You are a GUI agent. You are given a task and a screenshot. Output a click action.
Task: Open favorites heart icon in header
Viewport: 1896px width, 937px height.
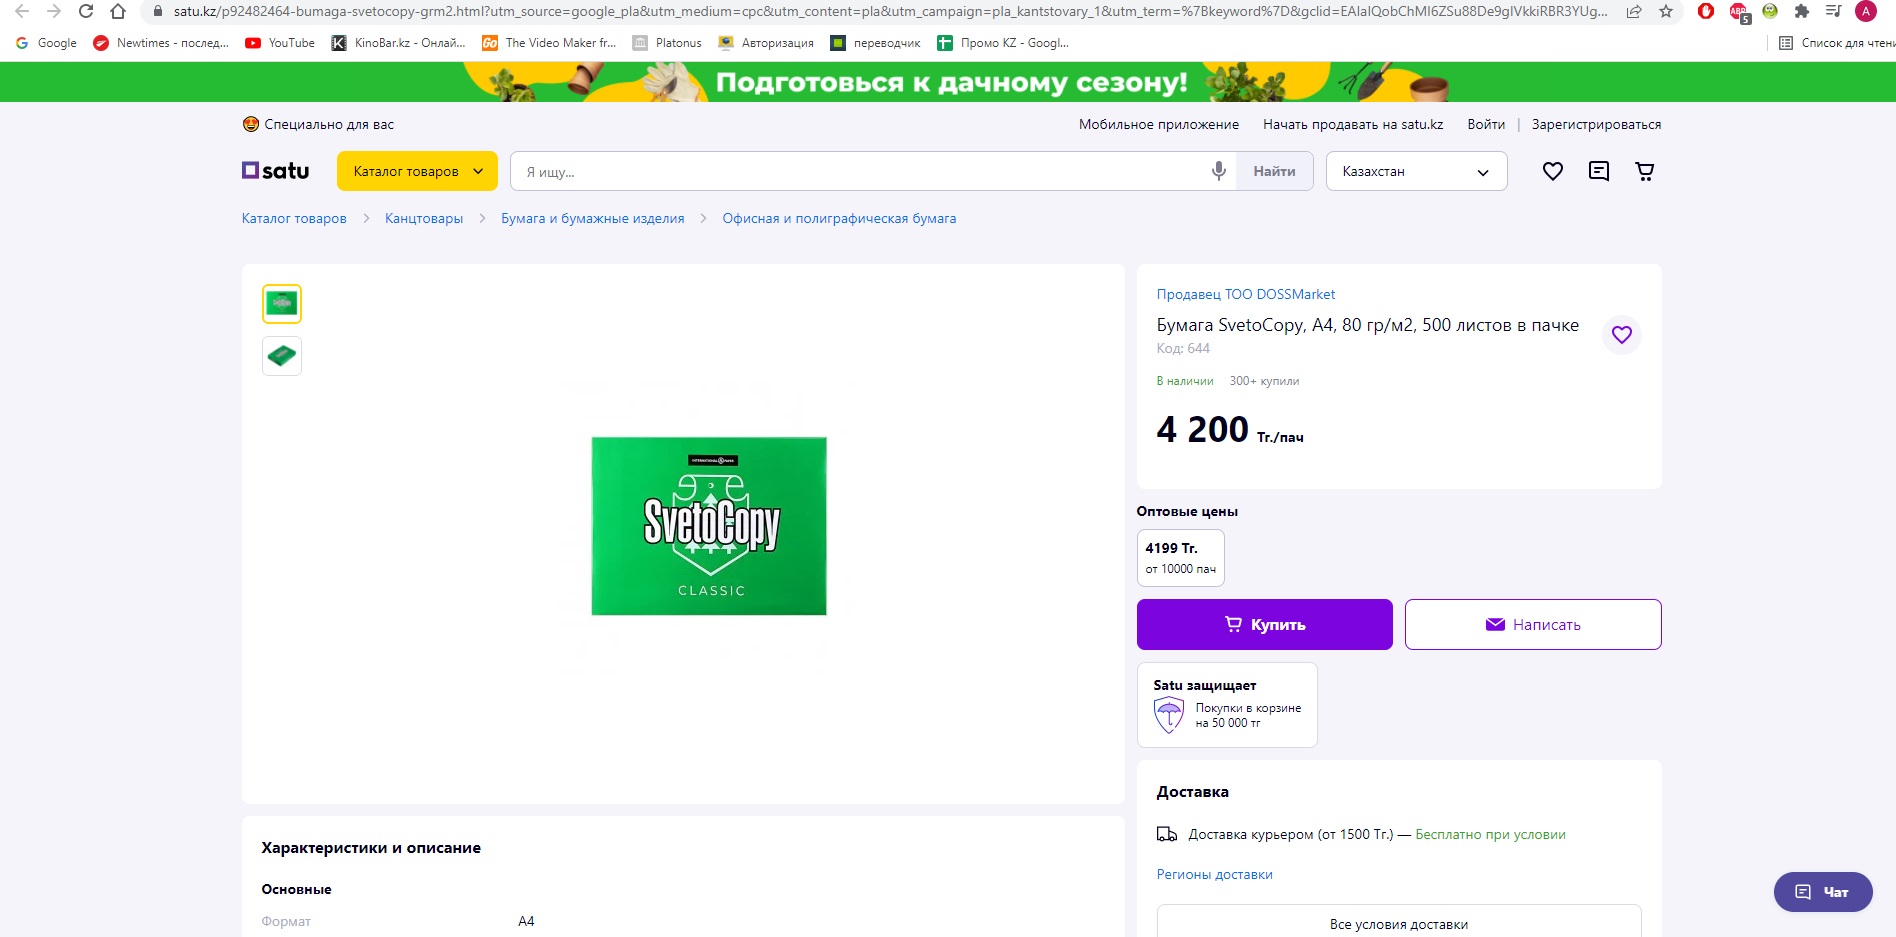point(1552,171)
